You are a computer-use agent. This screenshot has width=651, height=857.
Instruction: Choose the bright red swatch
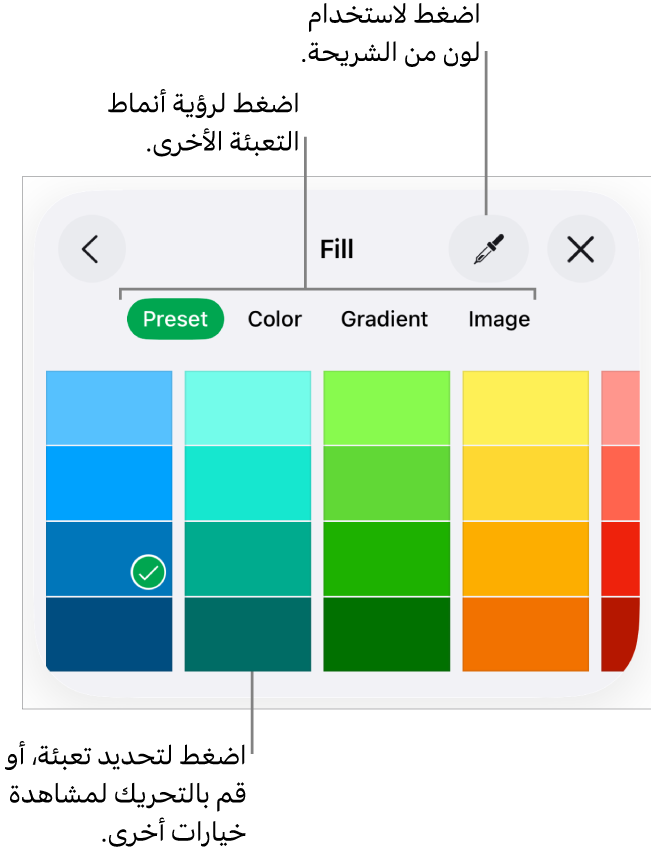[620, 559]
